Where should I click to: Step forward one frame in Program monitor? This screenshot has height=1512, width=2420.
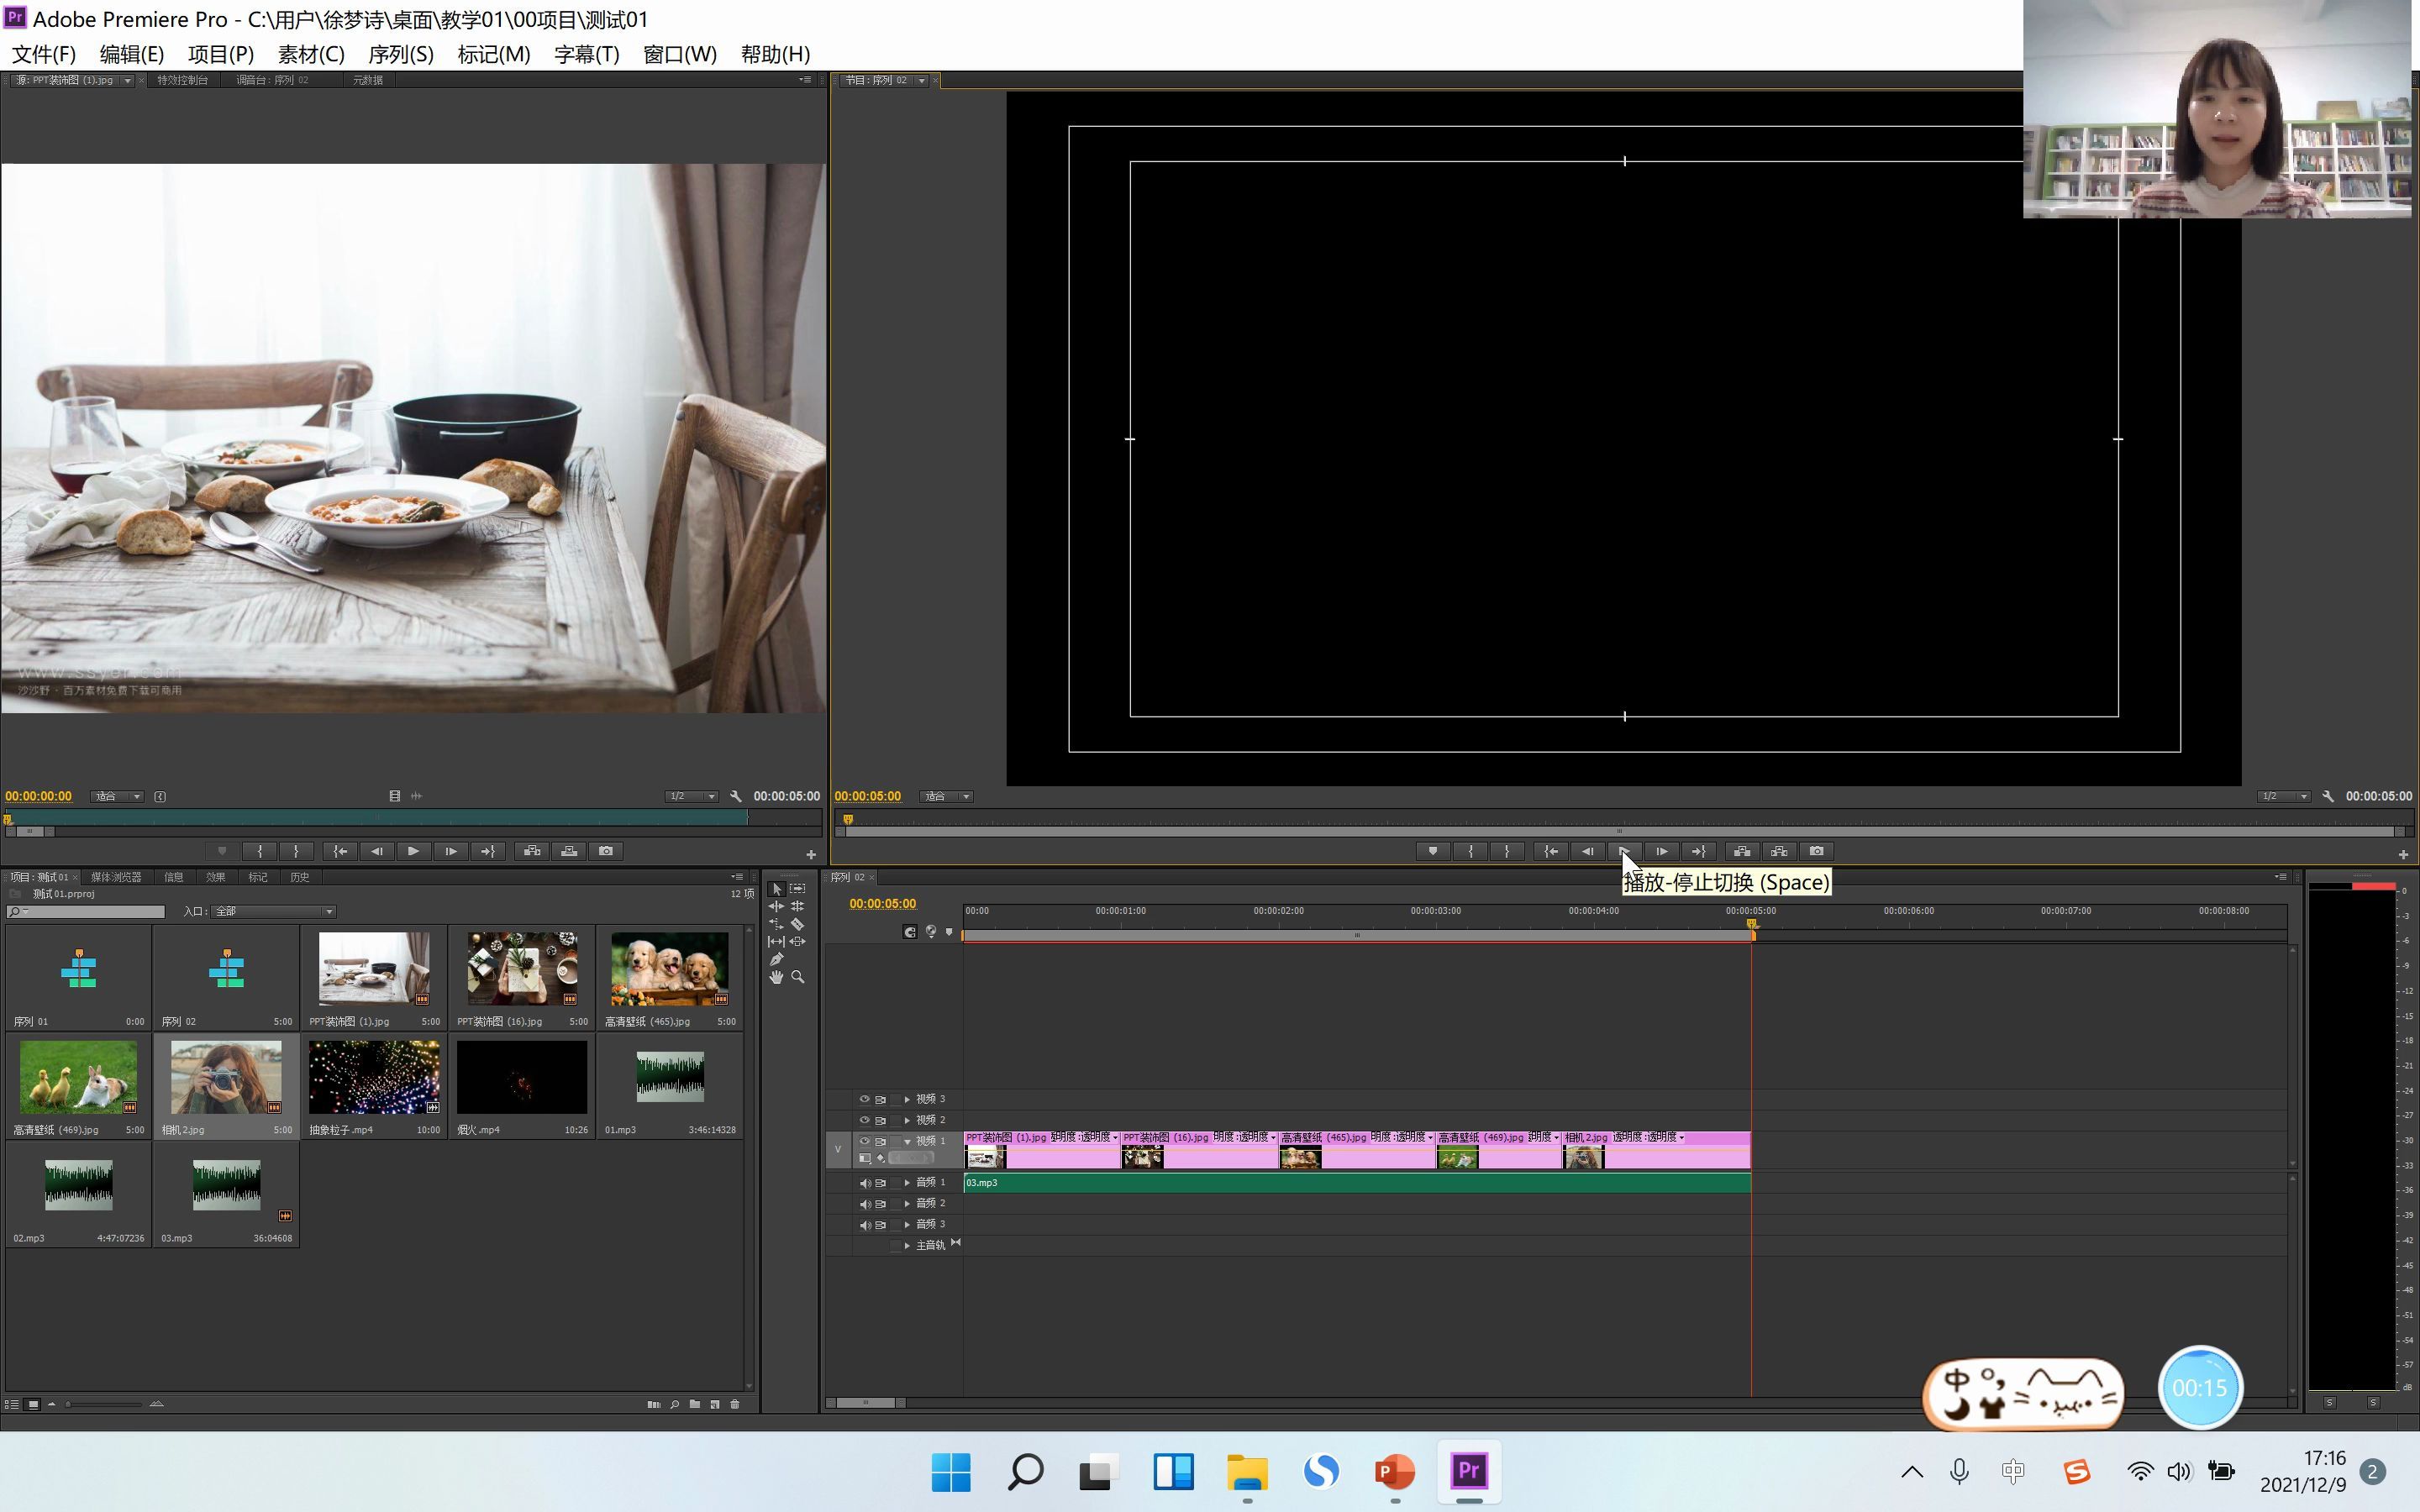(1662, 852)
